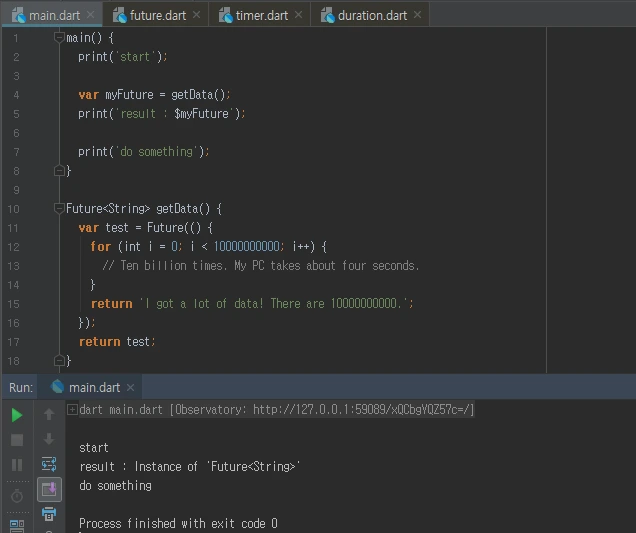Click console line 'result : Instance of'
Viewport: 636px width, 533px height.
[x=138, y=466]
